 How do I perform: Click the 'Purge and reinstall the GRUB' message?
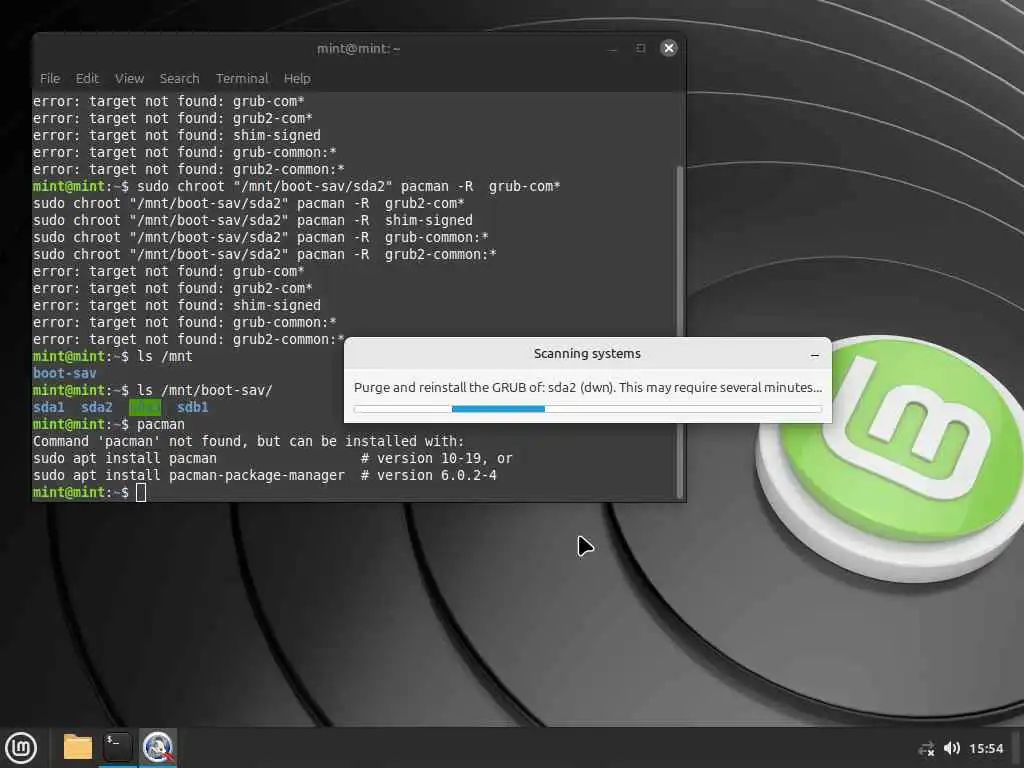coord(588,387)
